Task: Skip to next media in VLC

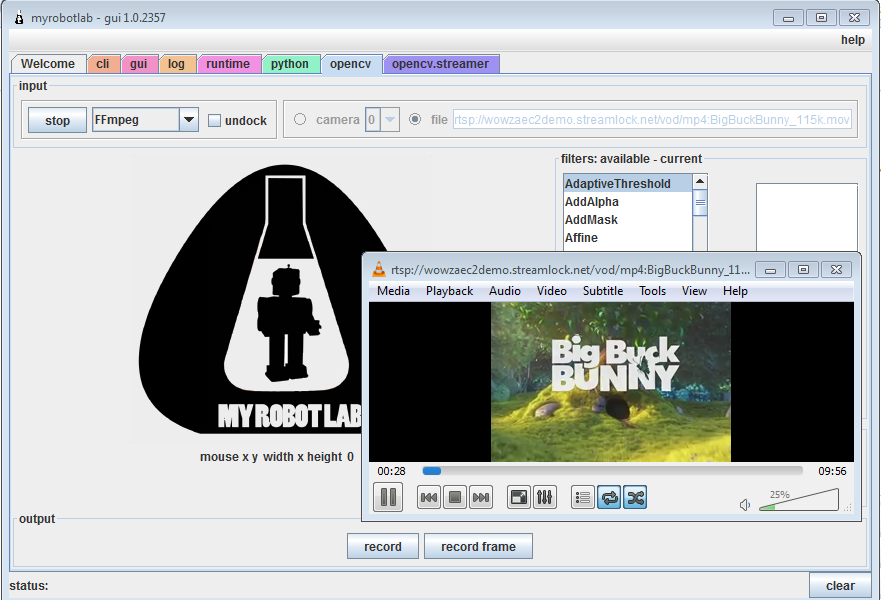Action: point(480,497)
